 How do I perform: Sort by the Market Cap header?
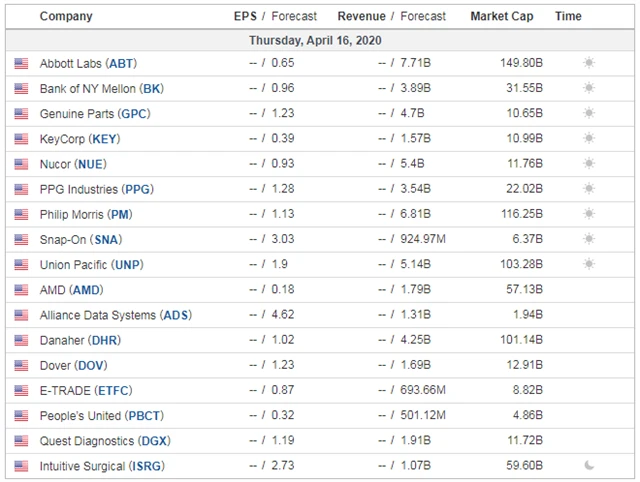tap(501, 16)
